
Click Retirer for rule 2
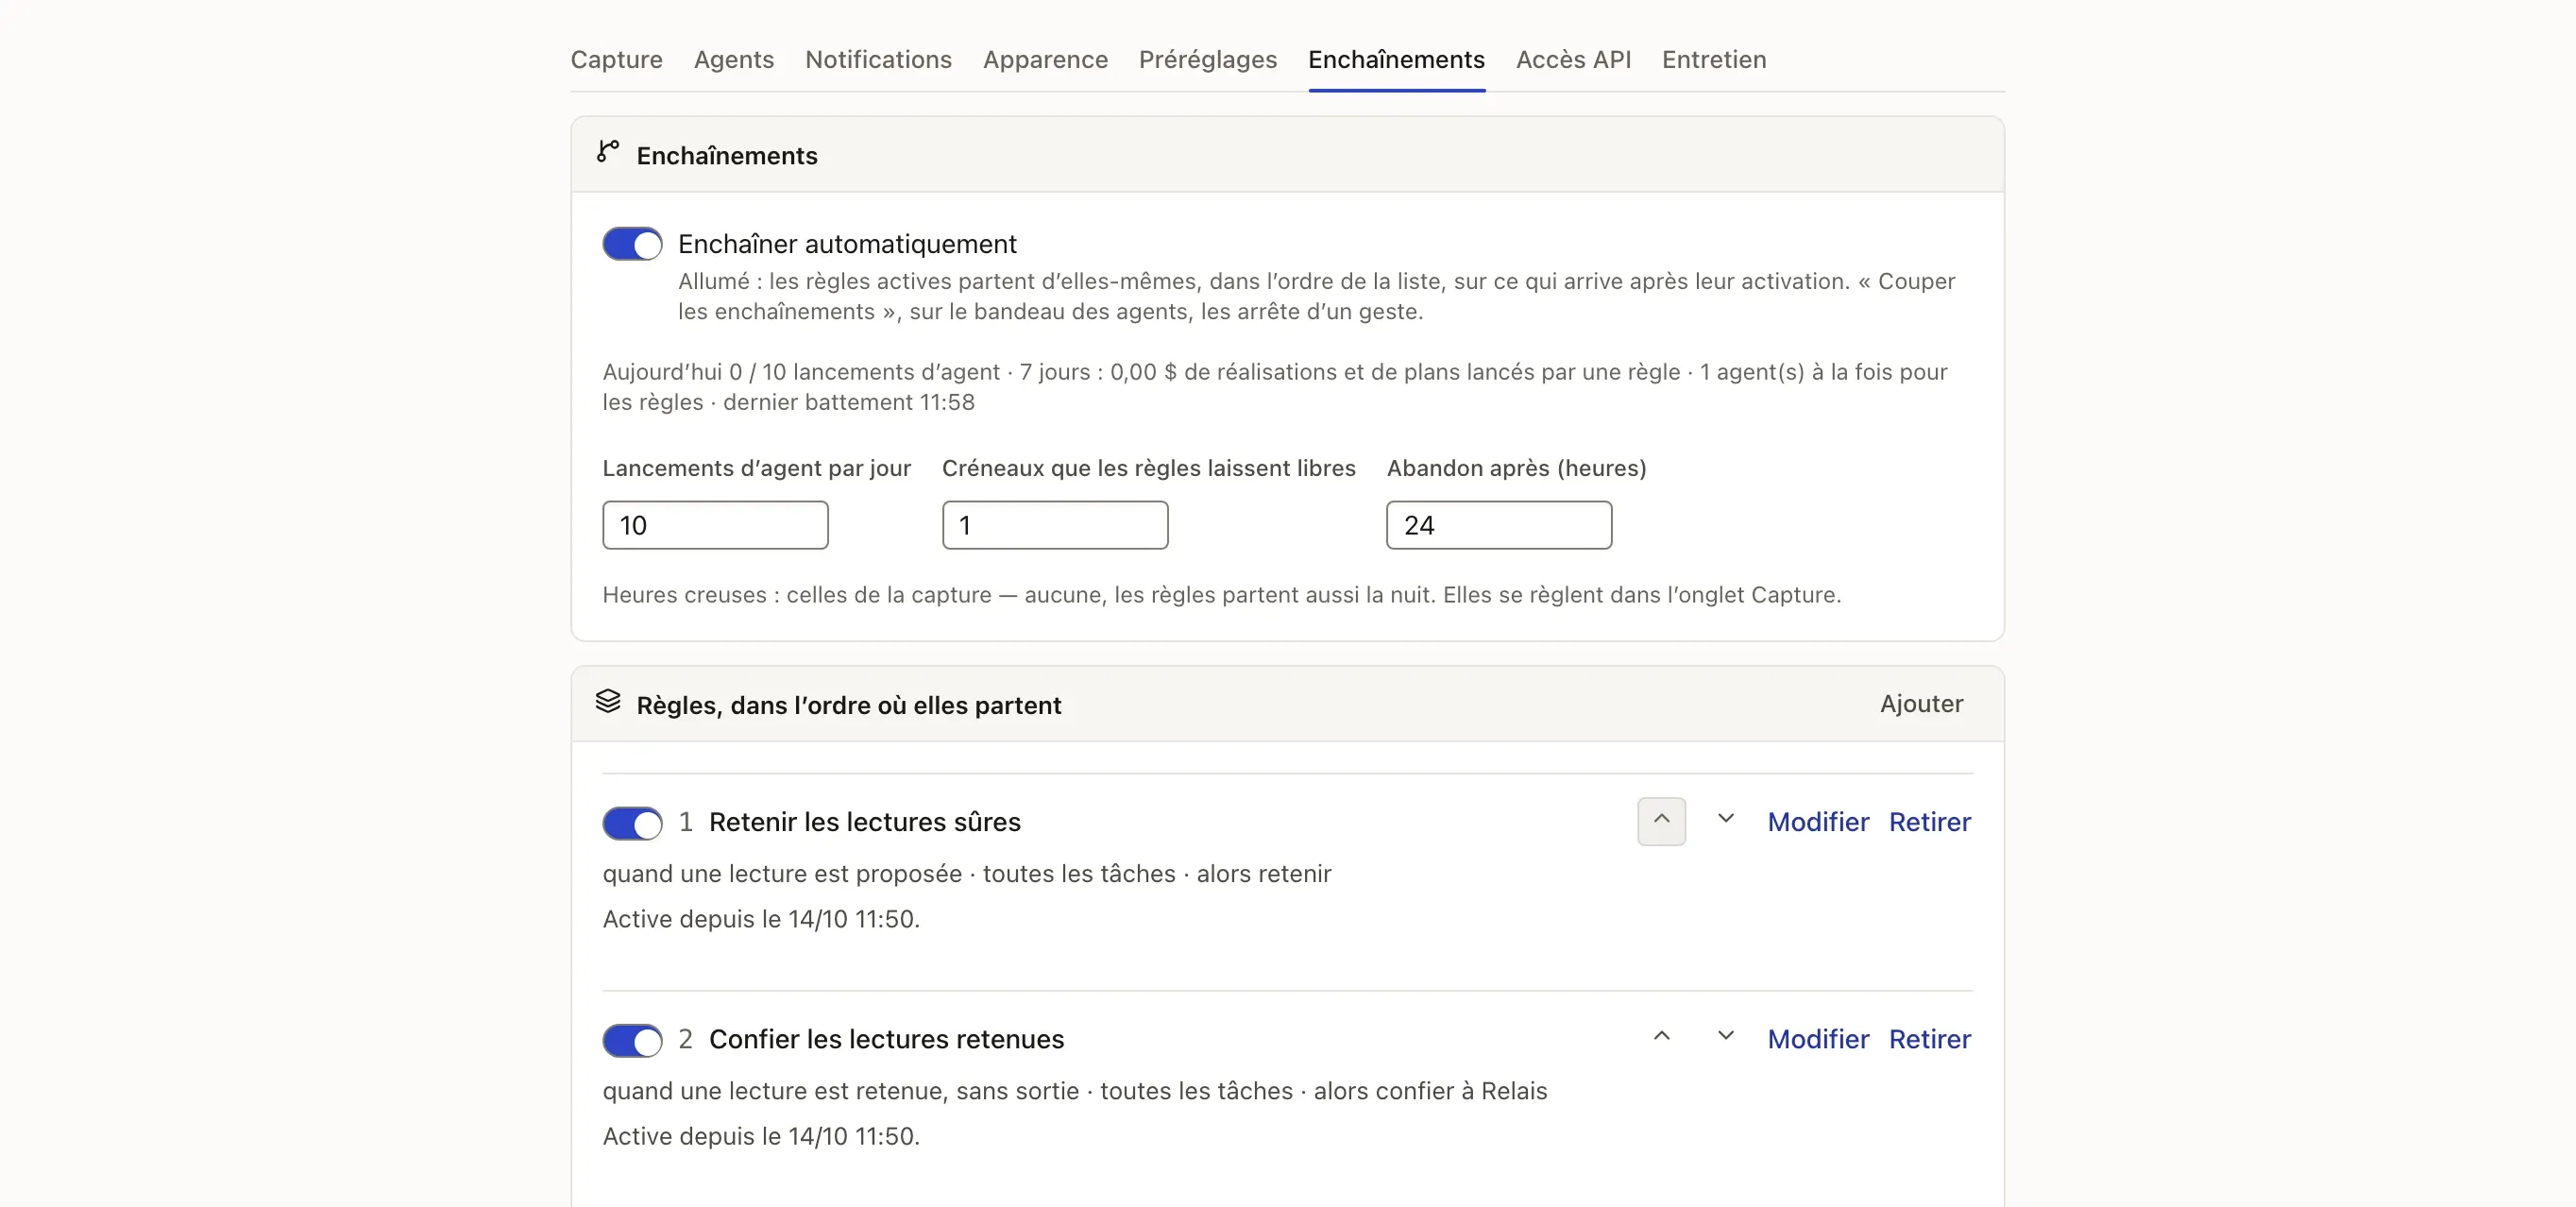coord(1929,1038)
